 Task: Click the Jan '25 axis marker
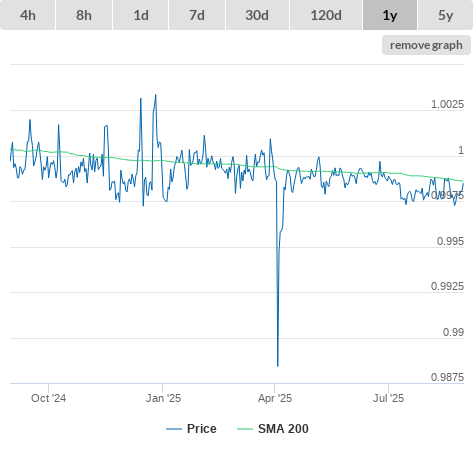point(163,398)
